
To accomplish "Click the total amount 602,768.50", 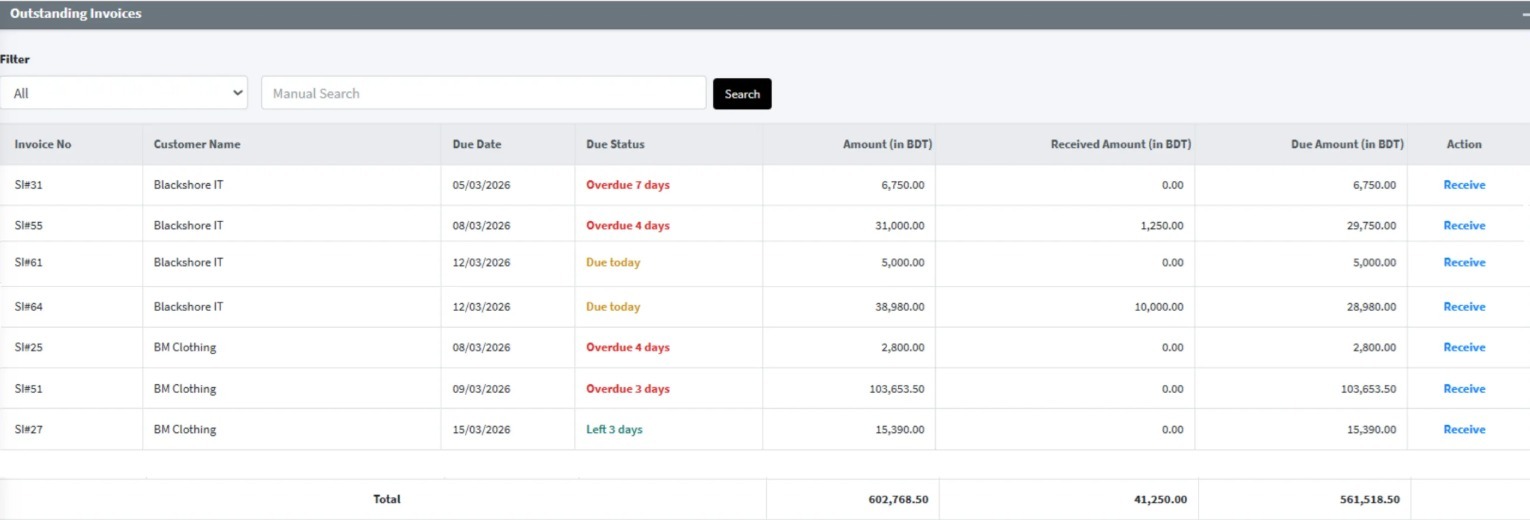I will (x=898, y=499).
